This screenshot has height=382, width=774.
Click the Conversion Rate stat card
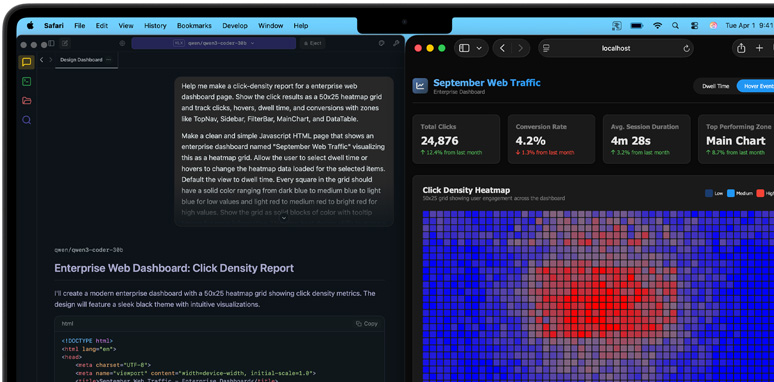click(x=551, y=139)
